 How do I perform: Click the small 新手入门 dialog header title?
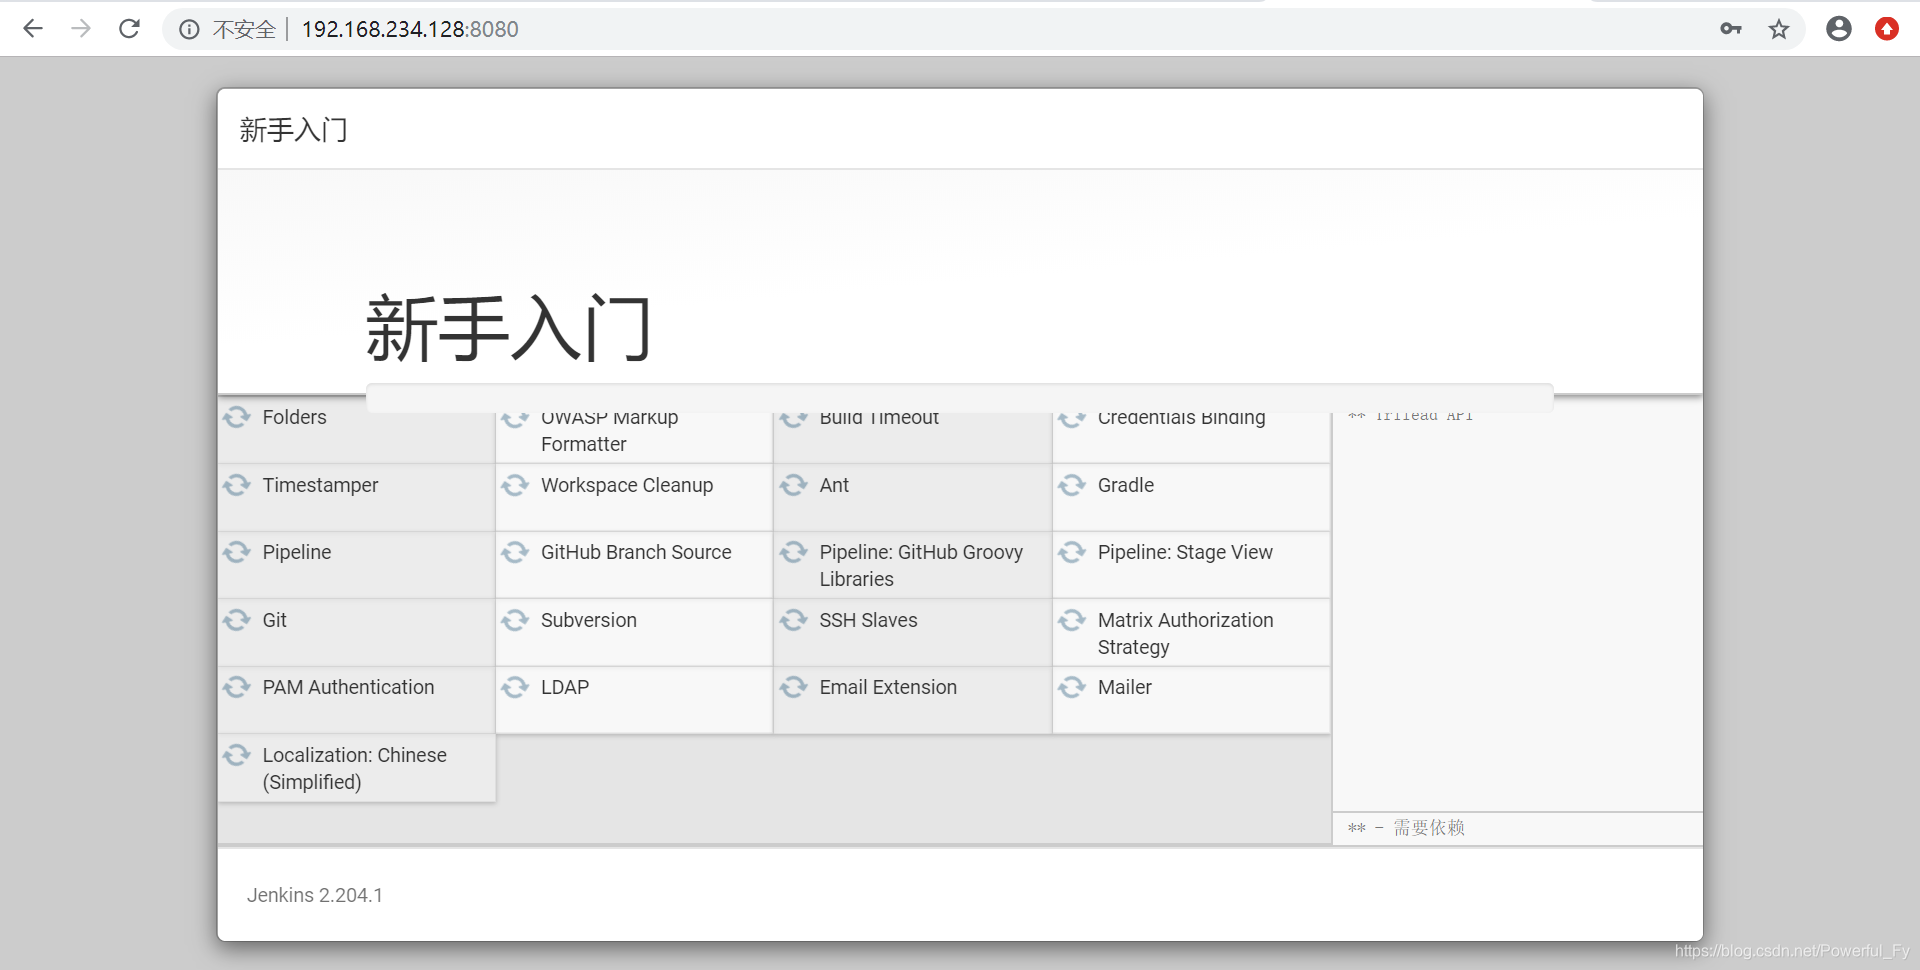tap(293, 130)
